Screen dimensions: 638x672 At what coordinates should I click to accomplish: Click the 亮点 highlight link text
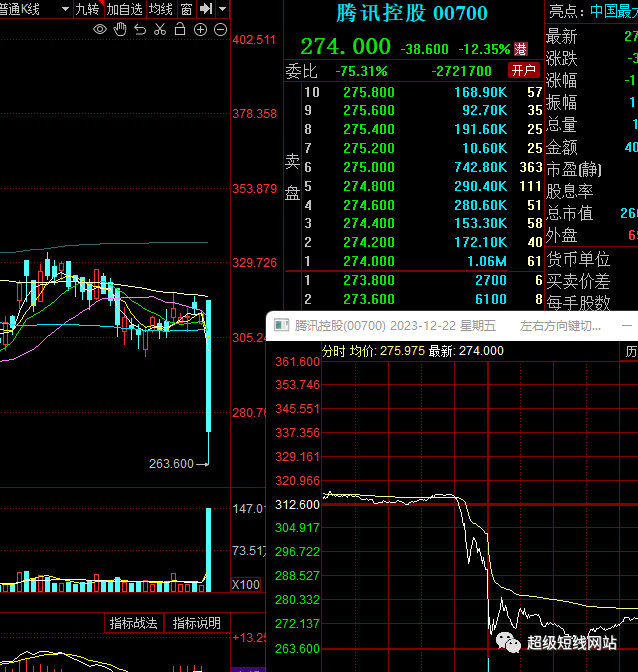tap(614, 11)
